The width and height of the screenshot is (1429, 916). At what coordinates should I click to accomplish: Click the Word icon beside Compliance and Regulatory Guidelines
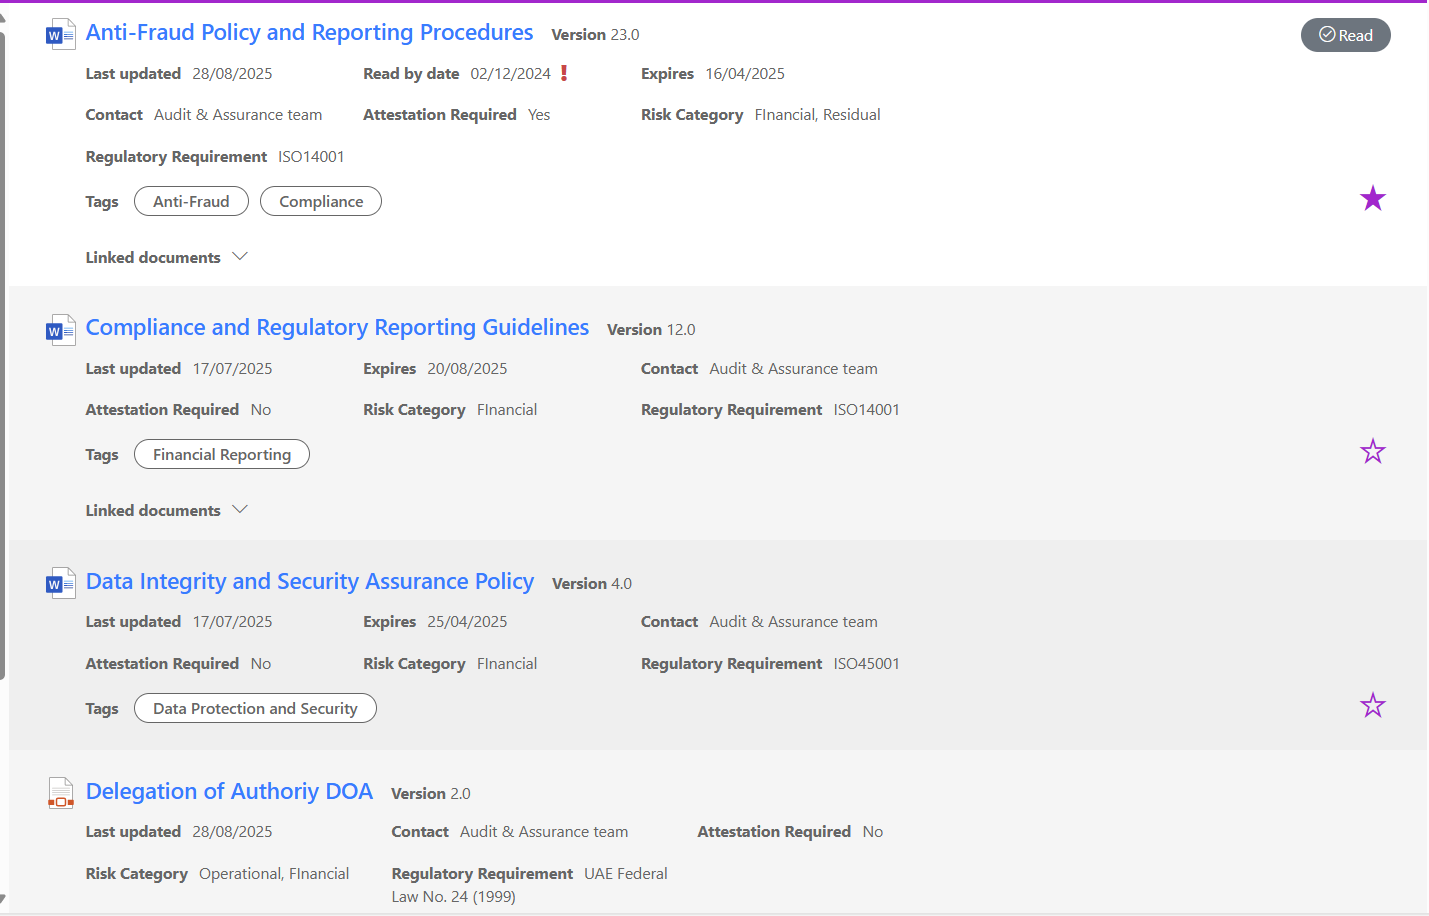click(60, 329)
